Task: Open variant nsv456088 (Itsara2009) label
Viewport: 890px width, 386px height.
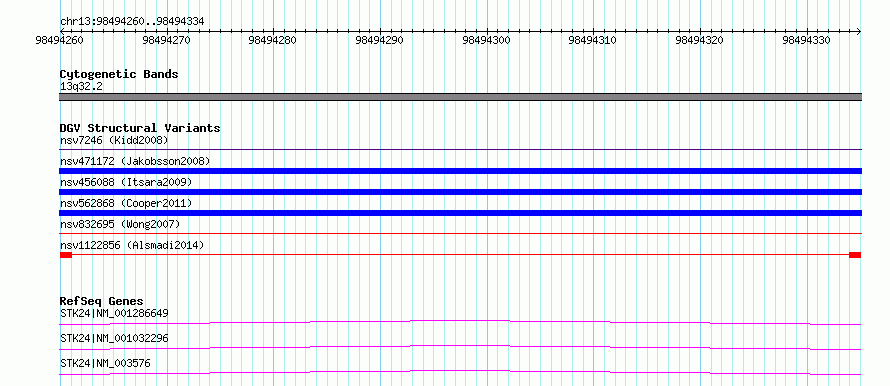Action: [x=126, y=182]
